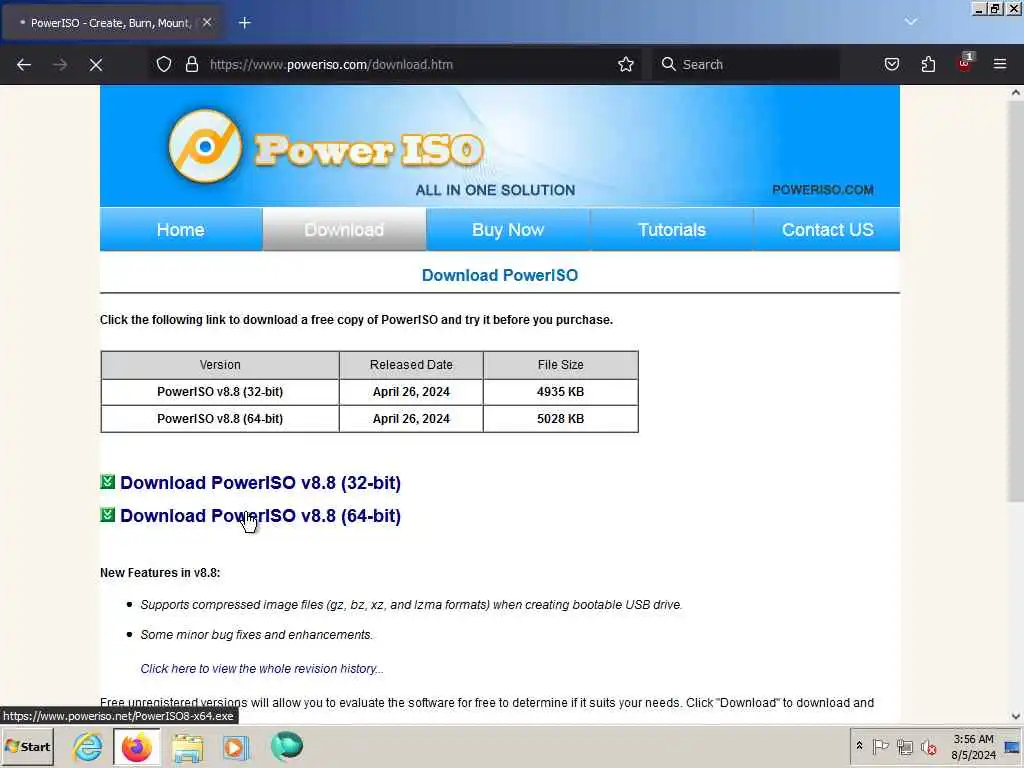
Task: Click Download PowerISO v8.8 (64-bit) link
Action: click(261, 515)
